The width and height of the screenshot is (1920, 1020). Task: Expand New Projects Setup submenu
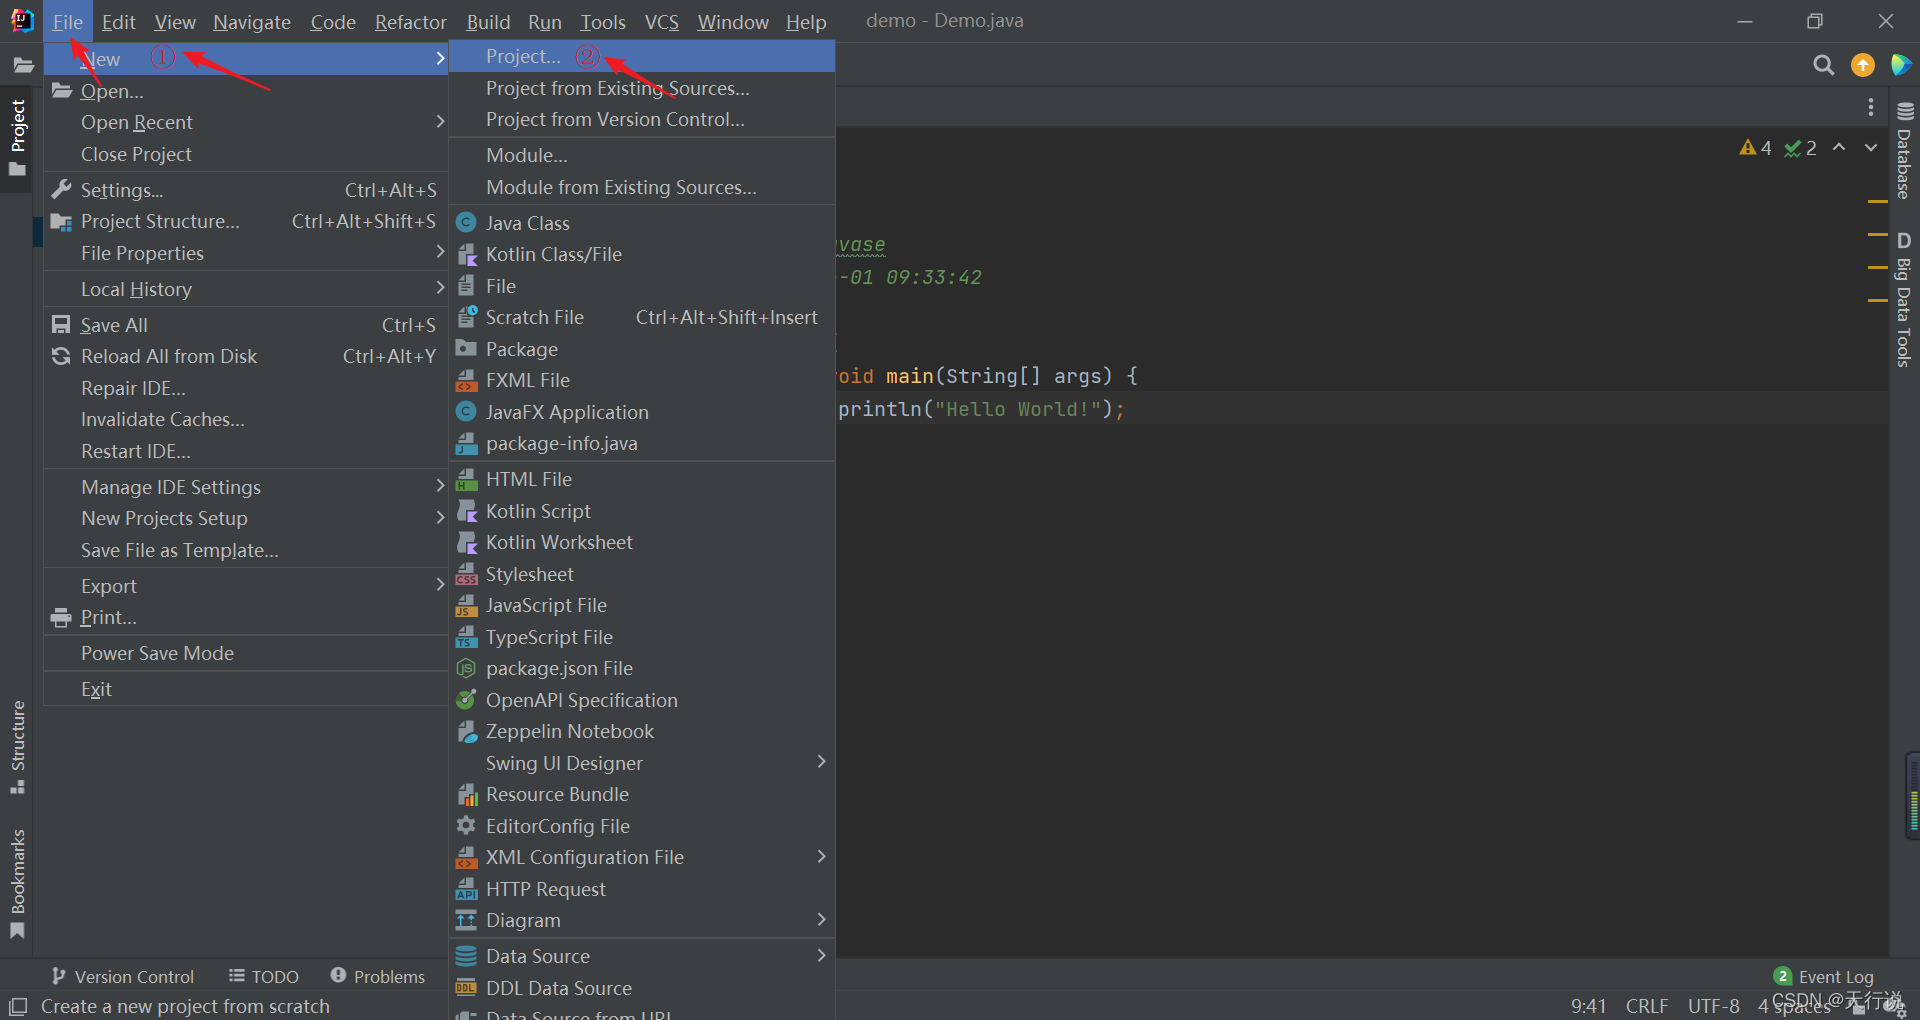[246, 518]
